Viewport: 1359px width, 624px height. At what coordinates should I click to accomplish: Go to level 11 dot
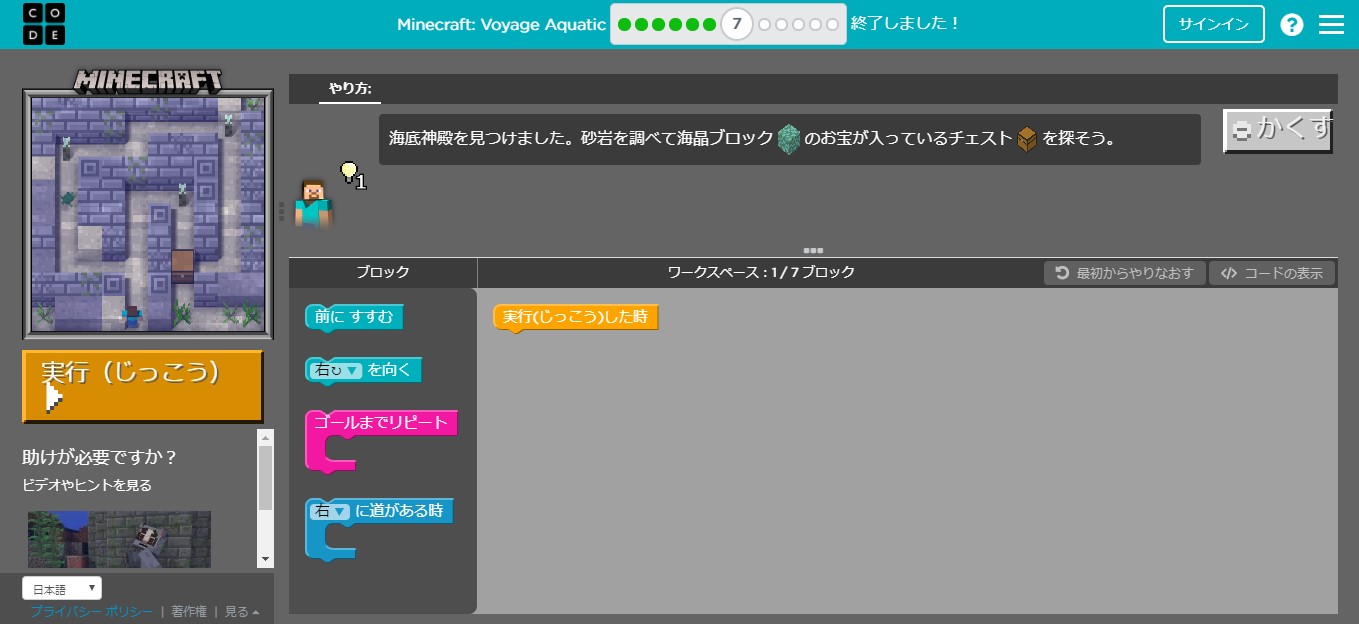point(816,24)
